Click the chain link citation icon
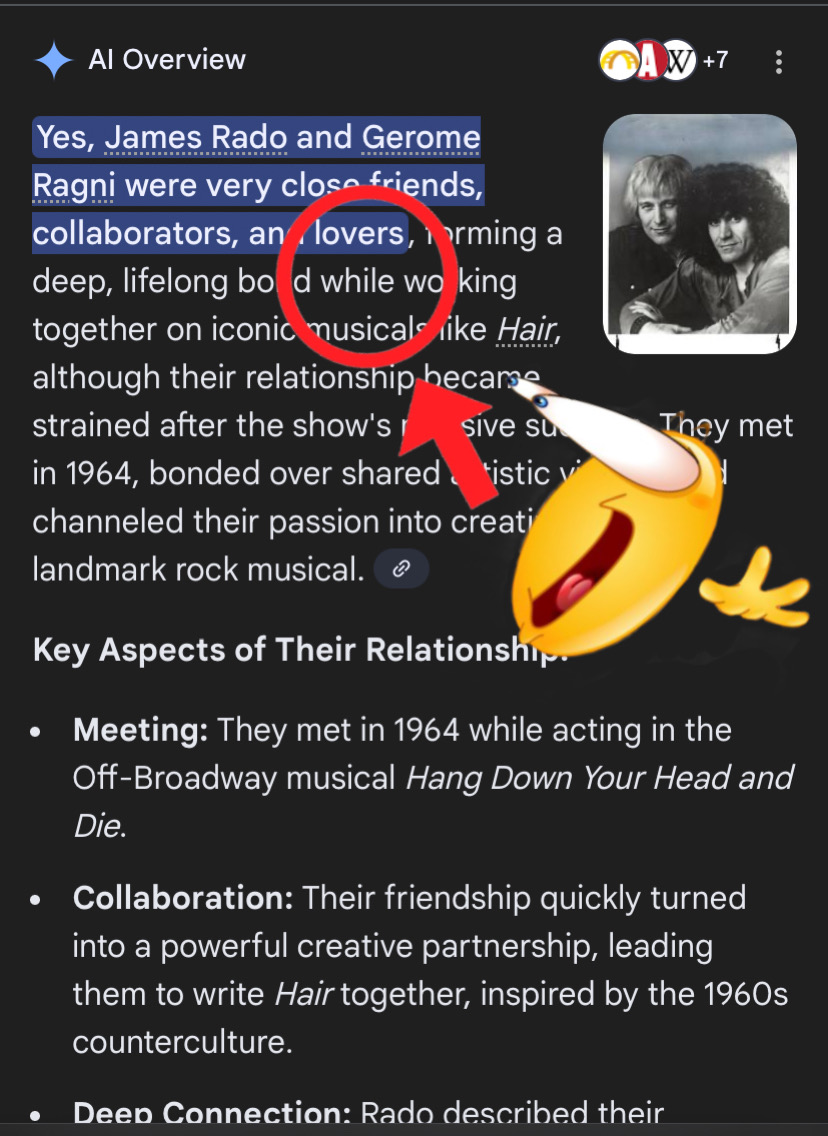Viewport: 828px width, 1136px height. [x=401, y=569]
